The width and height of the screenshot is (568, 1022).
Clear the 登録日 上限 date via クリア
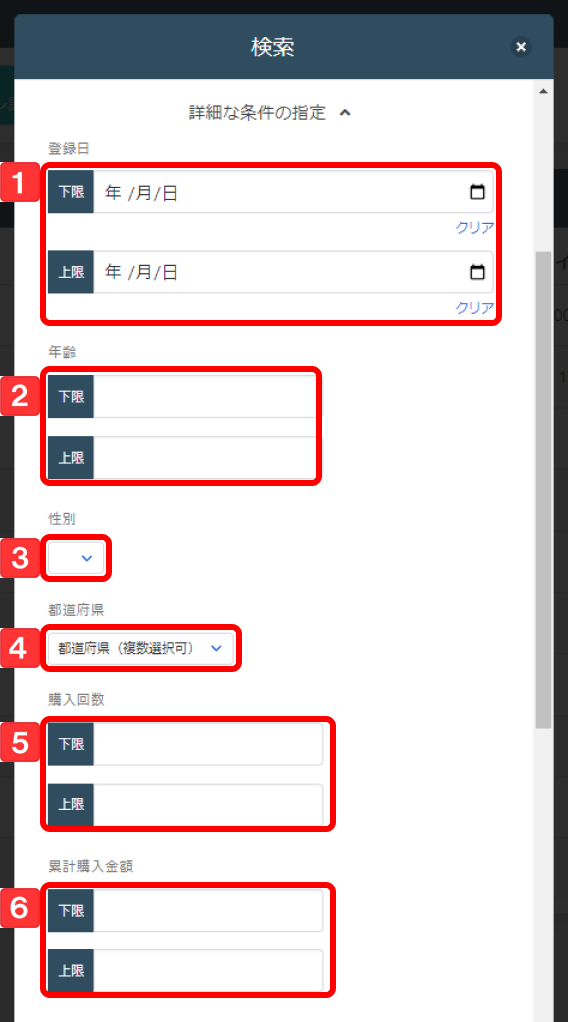(x=474, y=308)
